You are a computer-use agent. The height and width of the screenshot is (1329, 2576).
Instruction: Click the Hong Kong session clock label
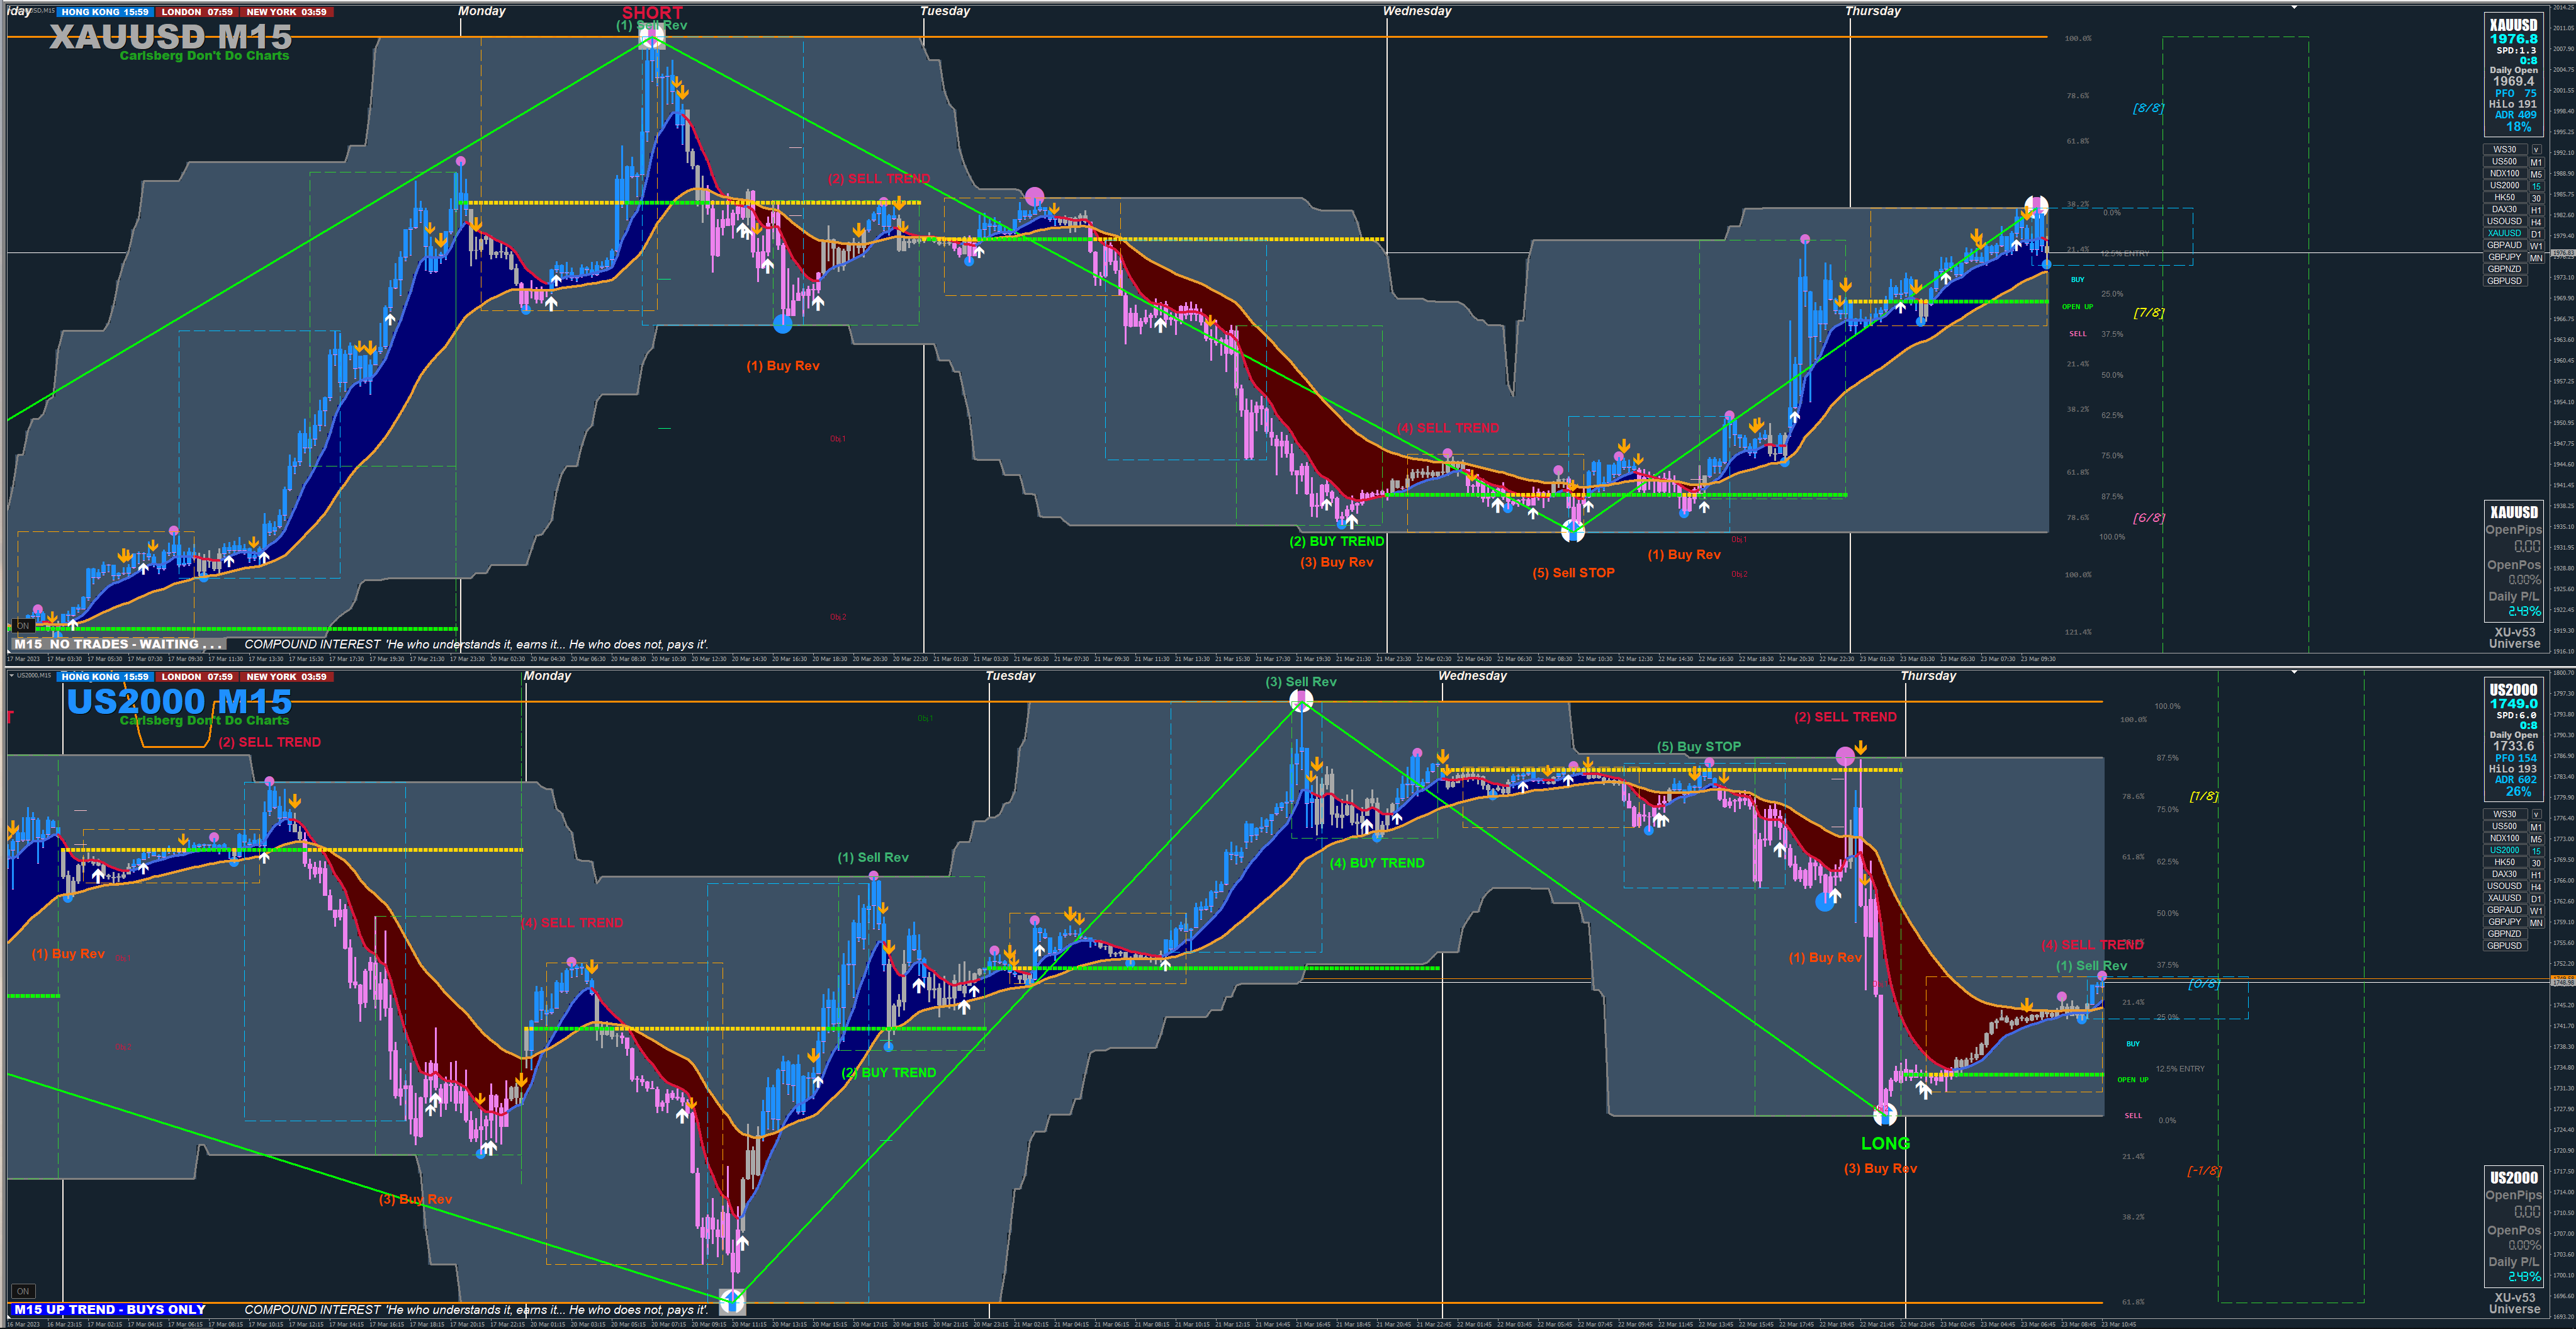point(104,12)
